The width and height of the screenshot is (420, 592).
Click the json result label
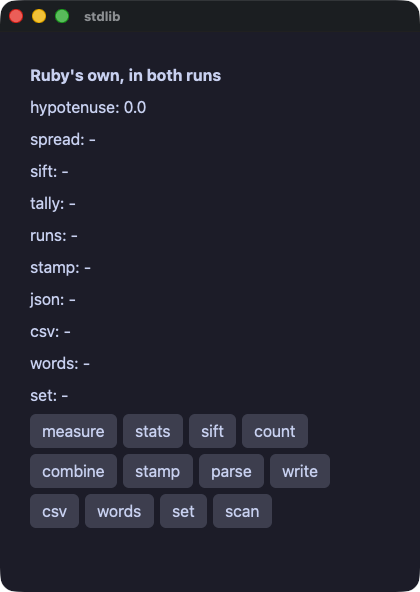coord(53,300)
